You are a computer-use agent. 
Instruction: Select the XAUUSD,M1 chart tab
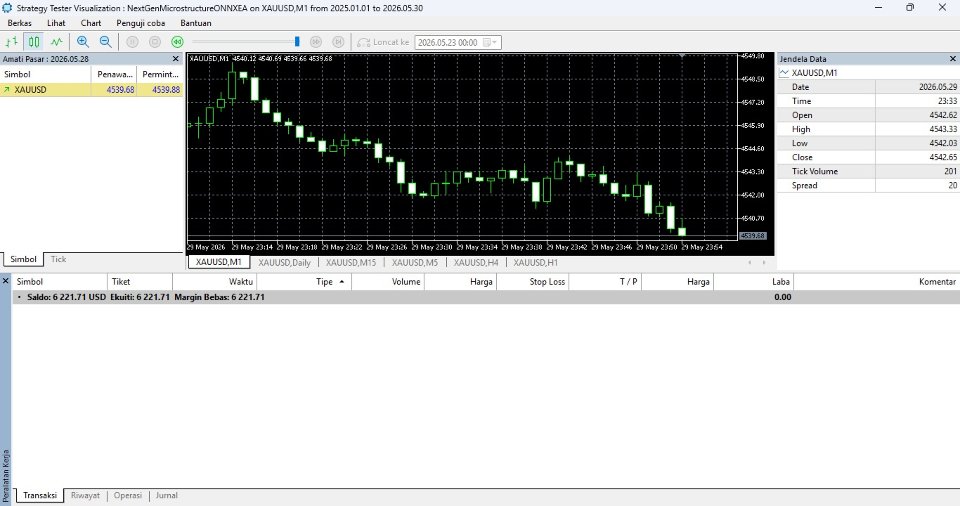click(x=219, y=262)
